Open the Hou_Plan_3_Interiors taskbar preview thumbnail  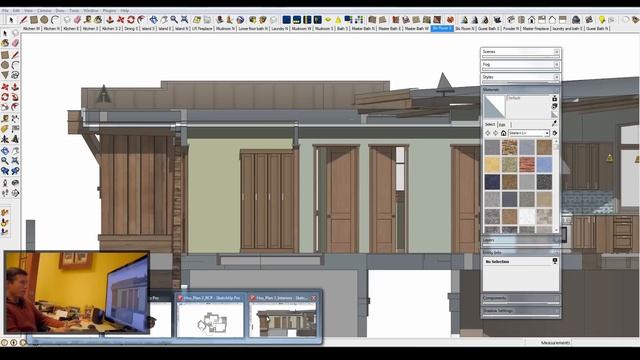click(283, 316)
